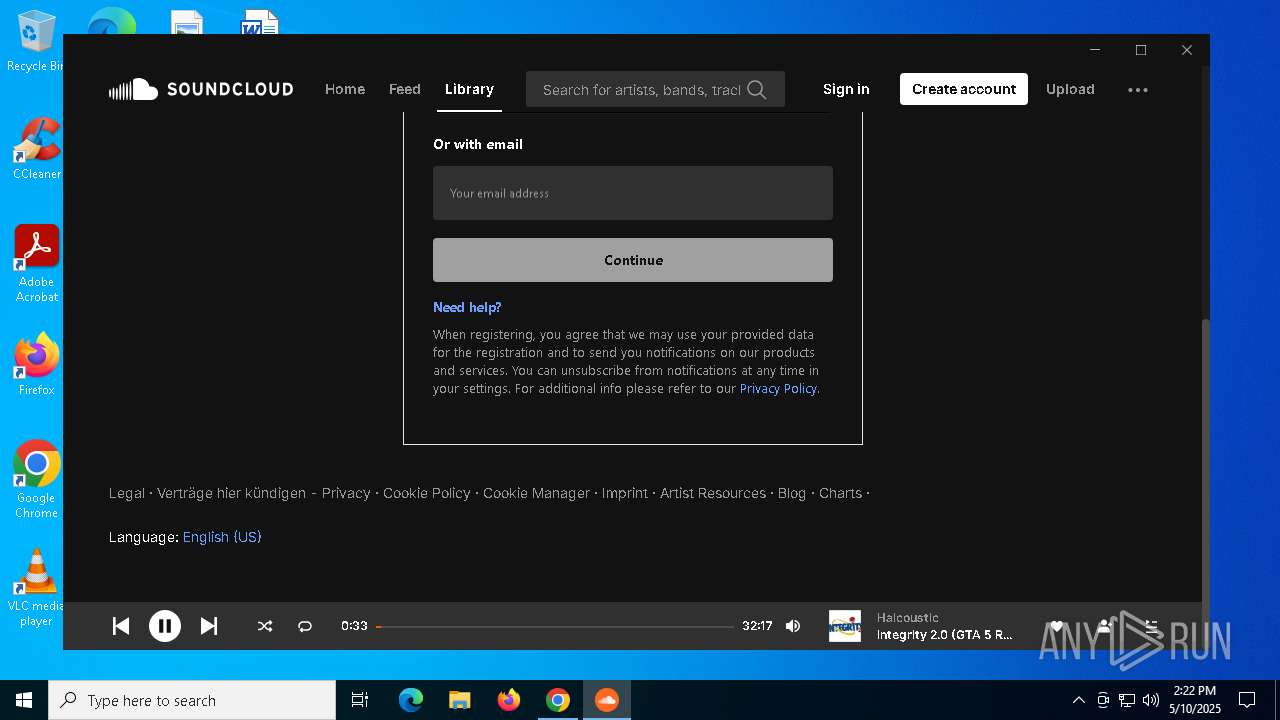Open Verträge hier kündigen link
The width and height of the screenshot is (1280, 720).
tap(232, 493)
